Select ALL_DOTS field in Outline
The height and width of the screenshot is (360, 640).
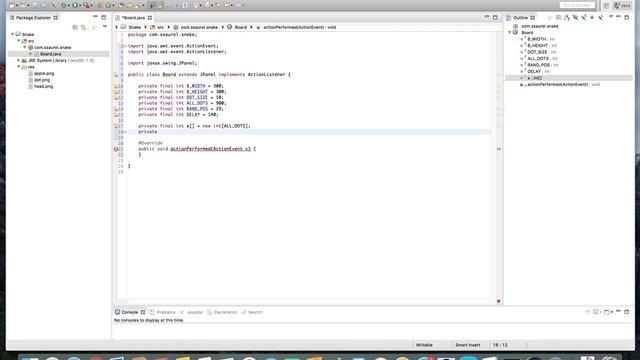(538, 59)
